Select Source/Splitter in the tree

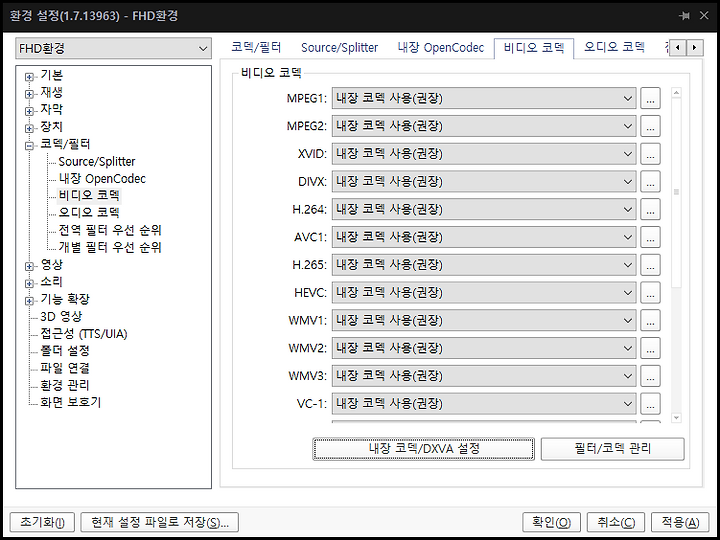[x=97, y=162]
